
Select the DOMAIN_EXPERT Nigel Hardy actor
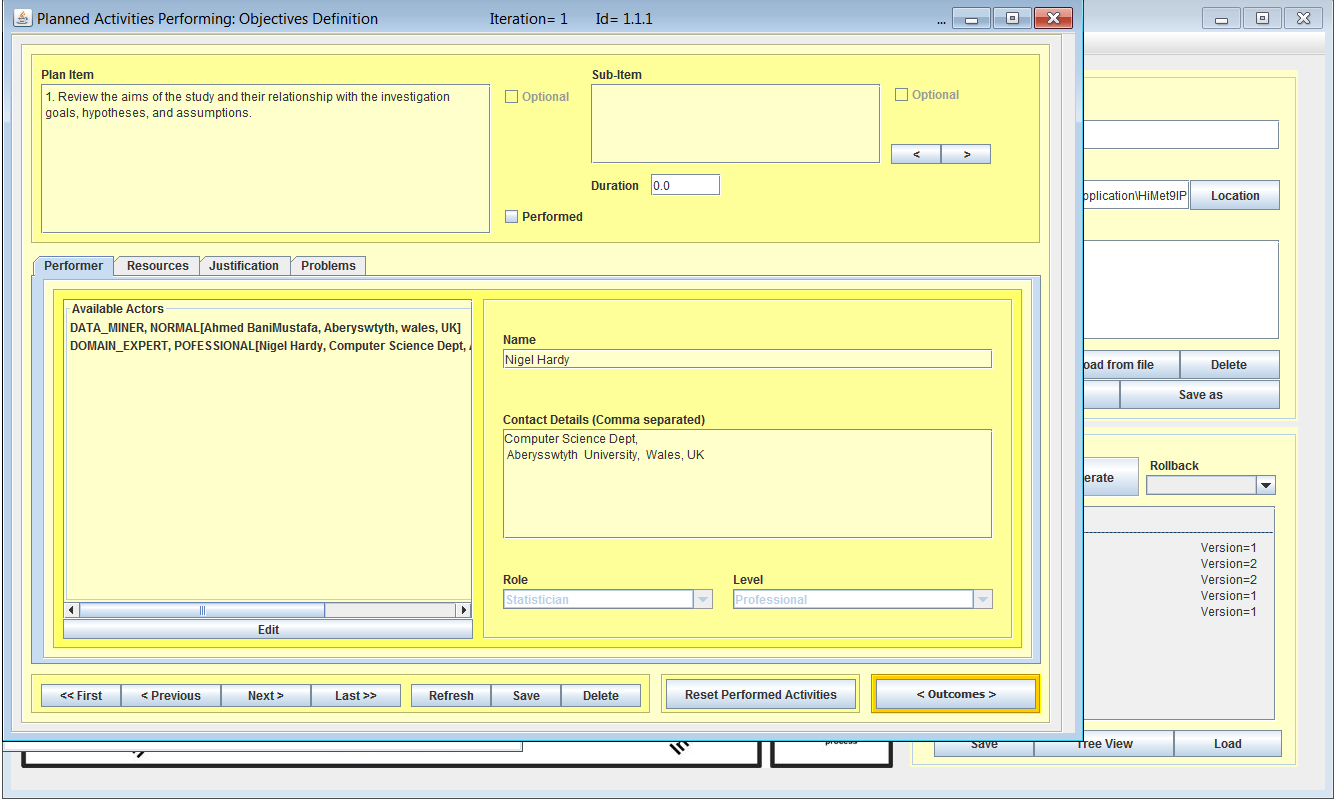tap(269, 346)
